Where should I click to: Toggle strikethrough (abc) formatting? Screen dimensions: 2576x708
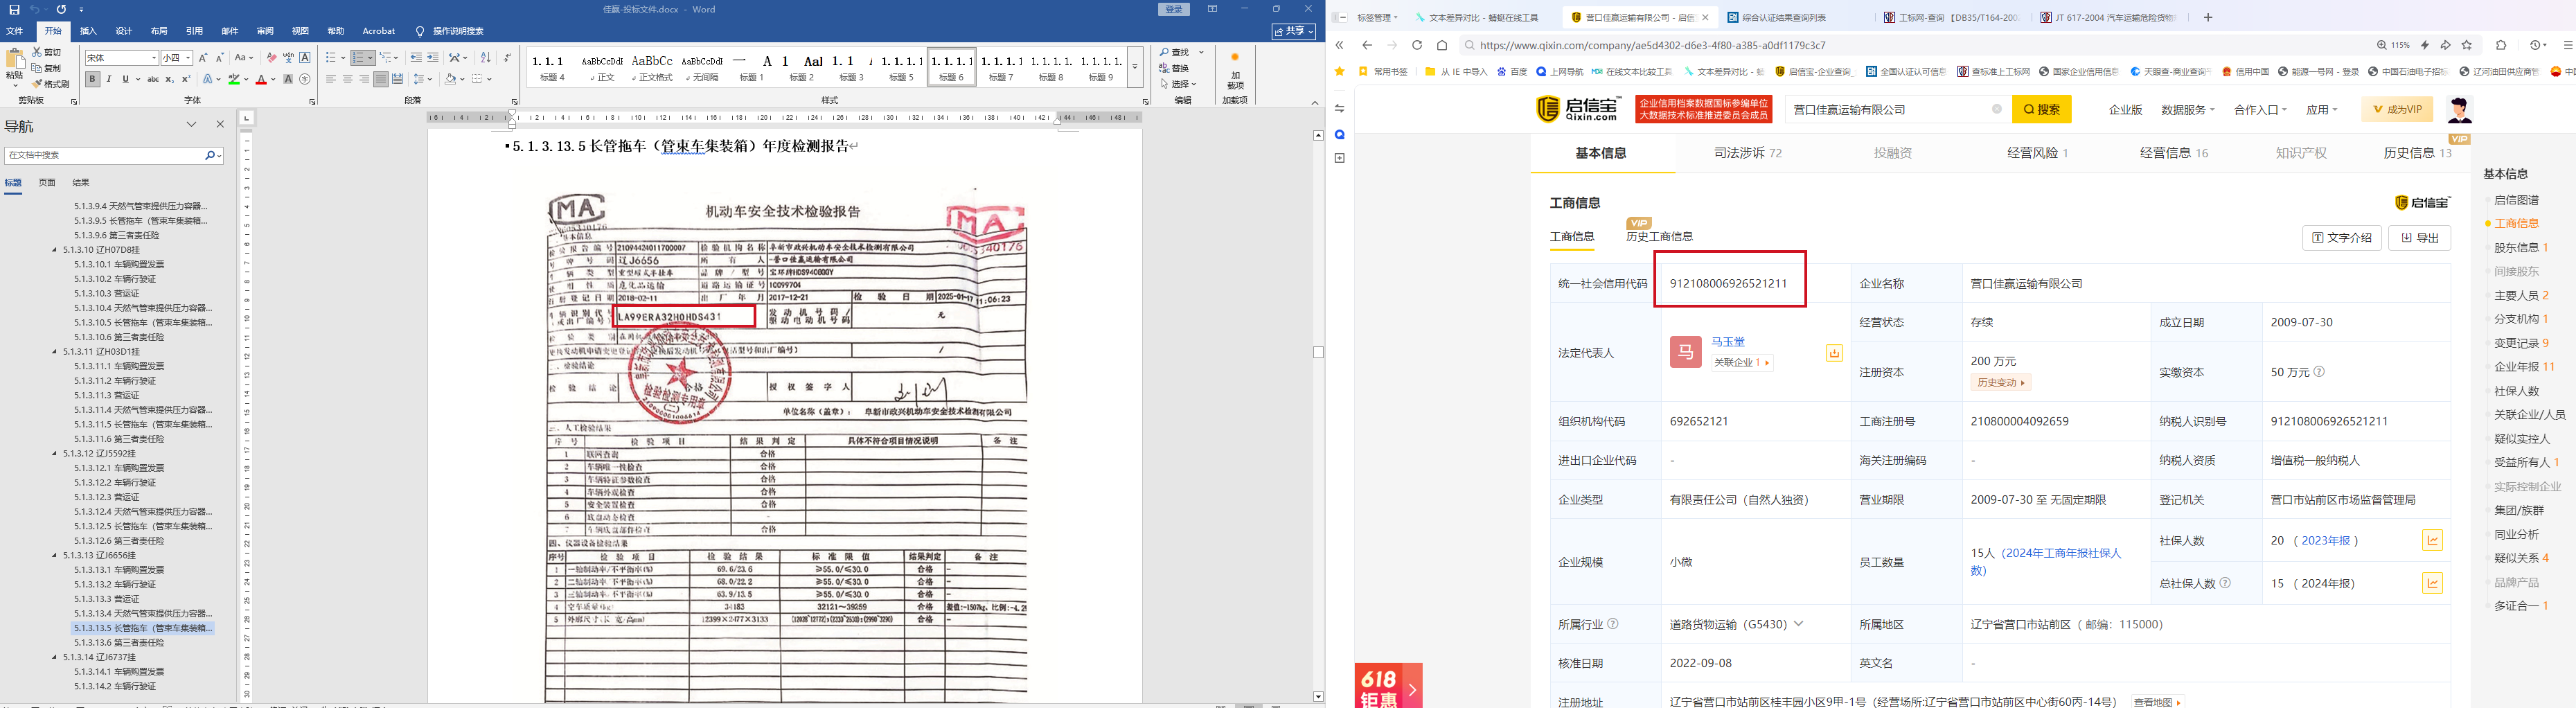(x=153, y=79)
